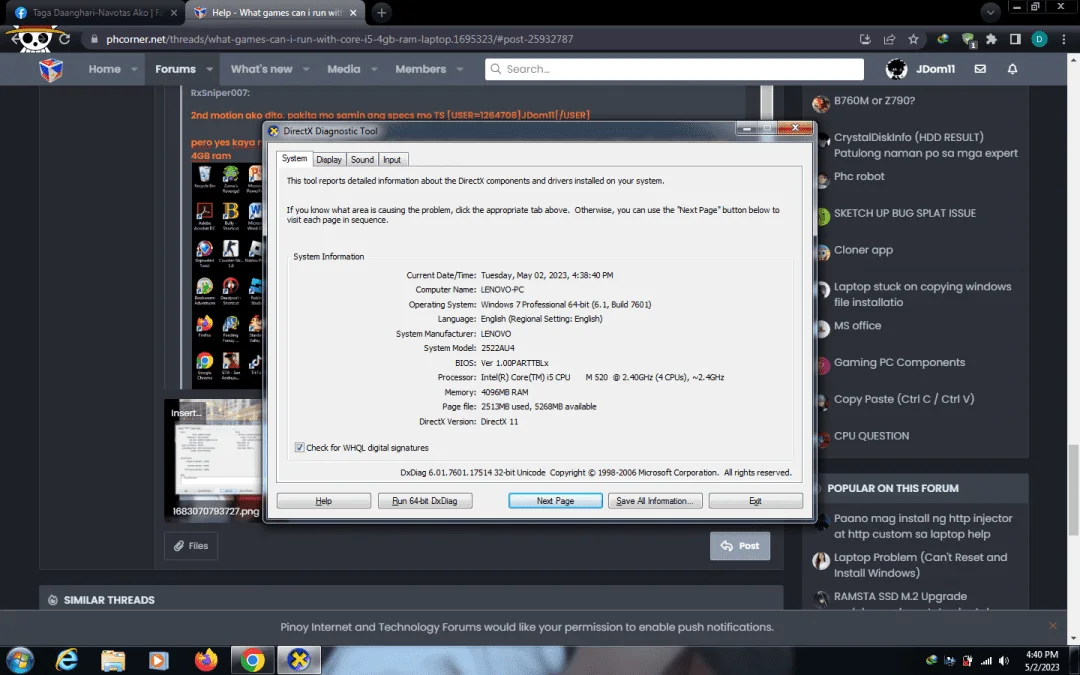The width and height of the screenshot is (1080, 675).
Task: Click the Exit button in DxDiag
Action: pos(756,501)
